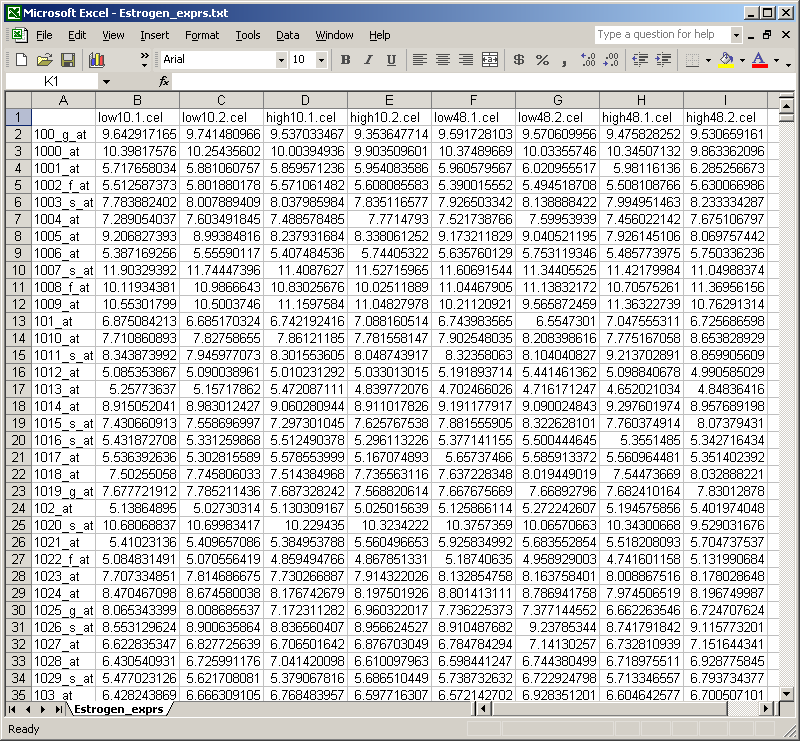Click the Save disk icon
Image resolution: width=800 pixels, height=741 pixels.
pos(68,60)
